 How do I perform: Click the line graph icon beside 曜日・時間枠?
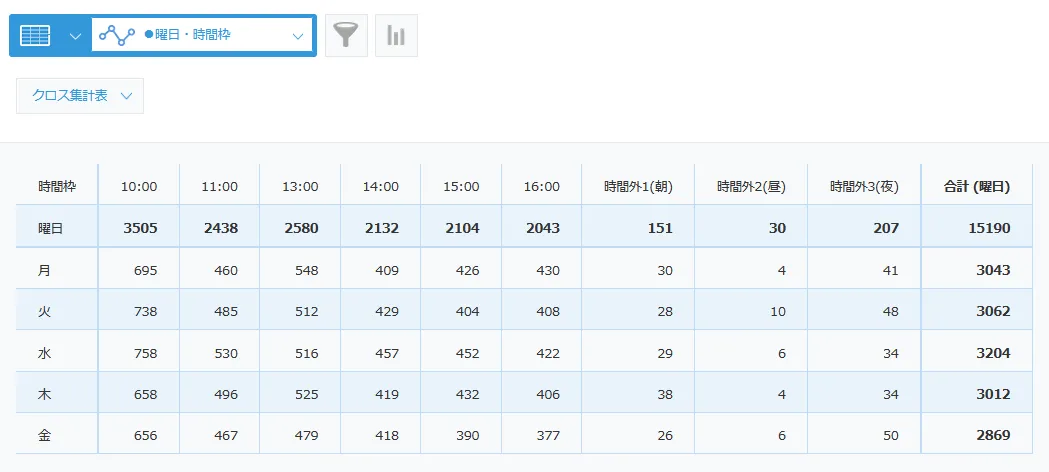click(117, 35)
